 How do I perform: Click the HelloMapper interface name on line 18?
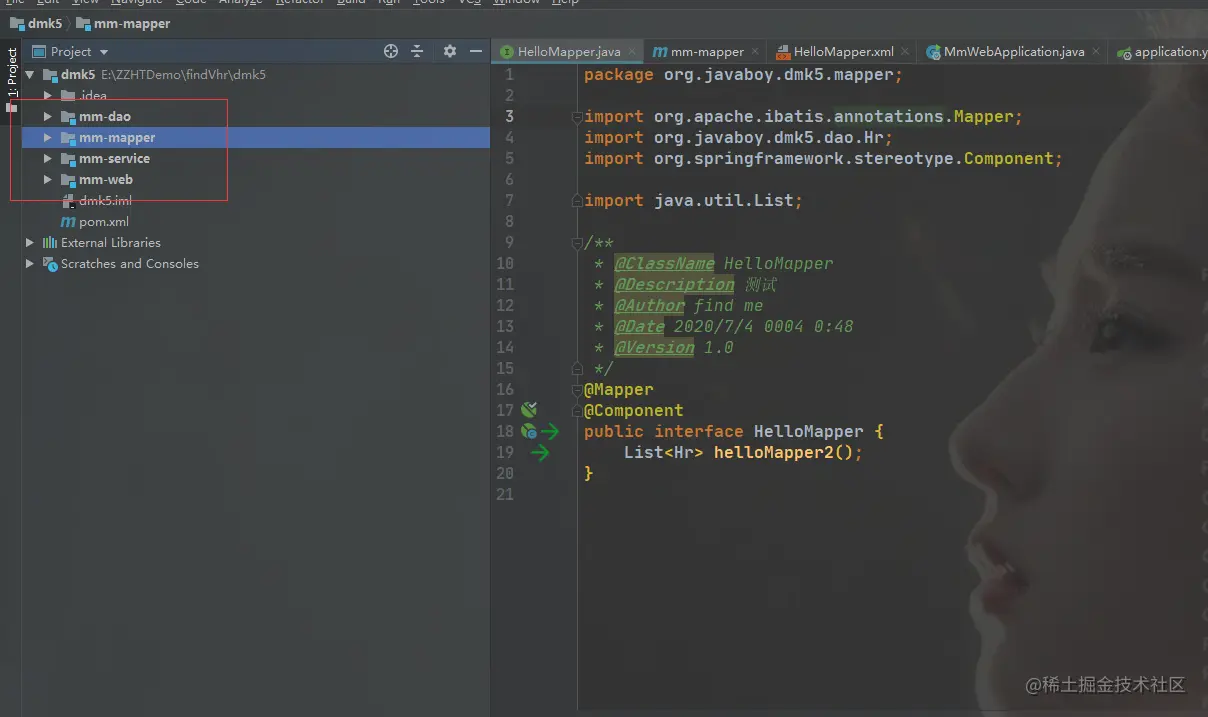point(808,432)
